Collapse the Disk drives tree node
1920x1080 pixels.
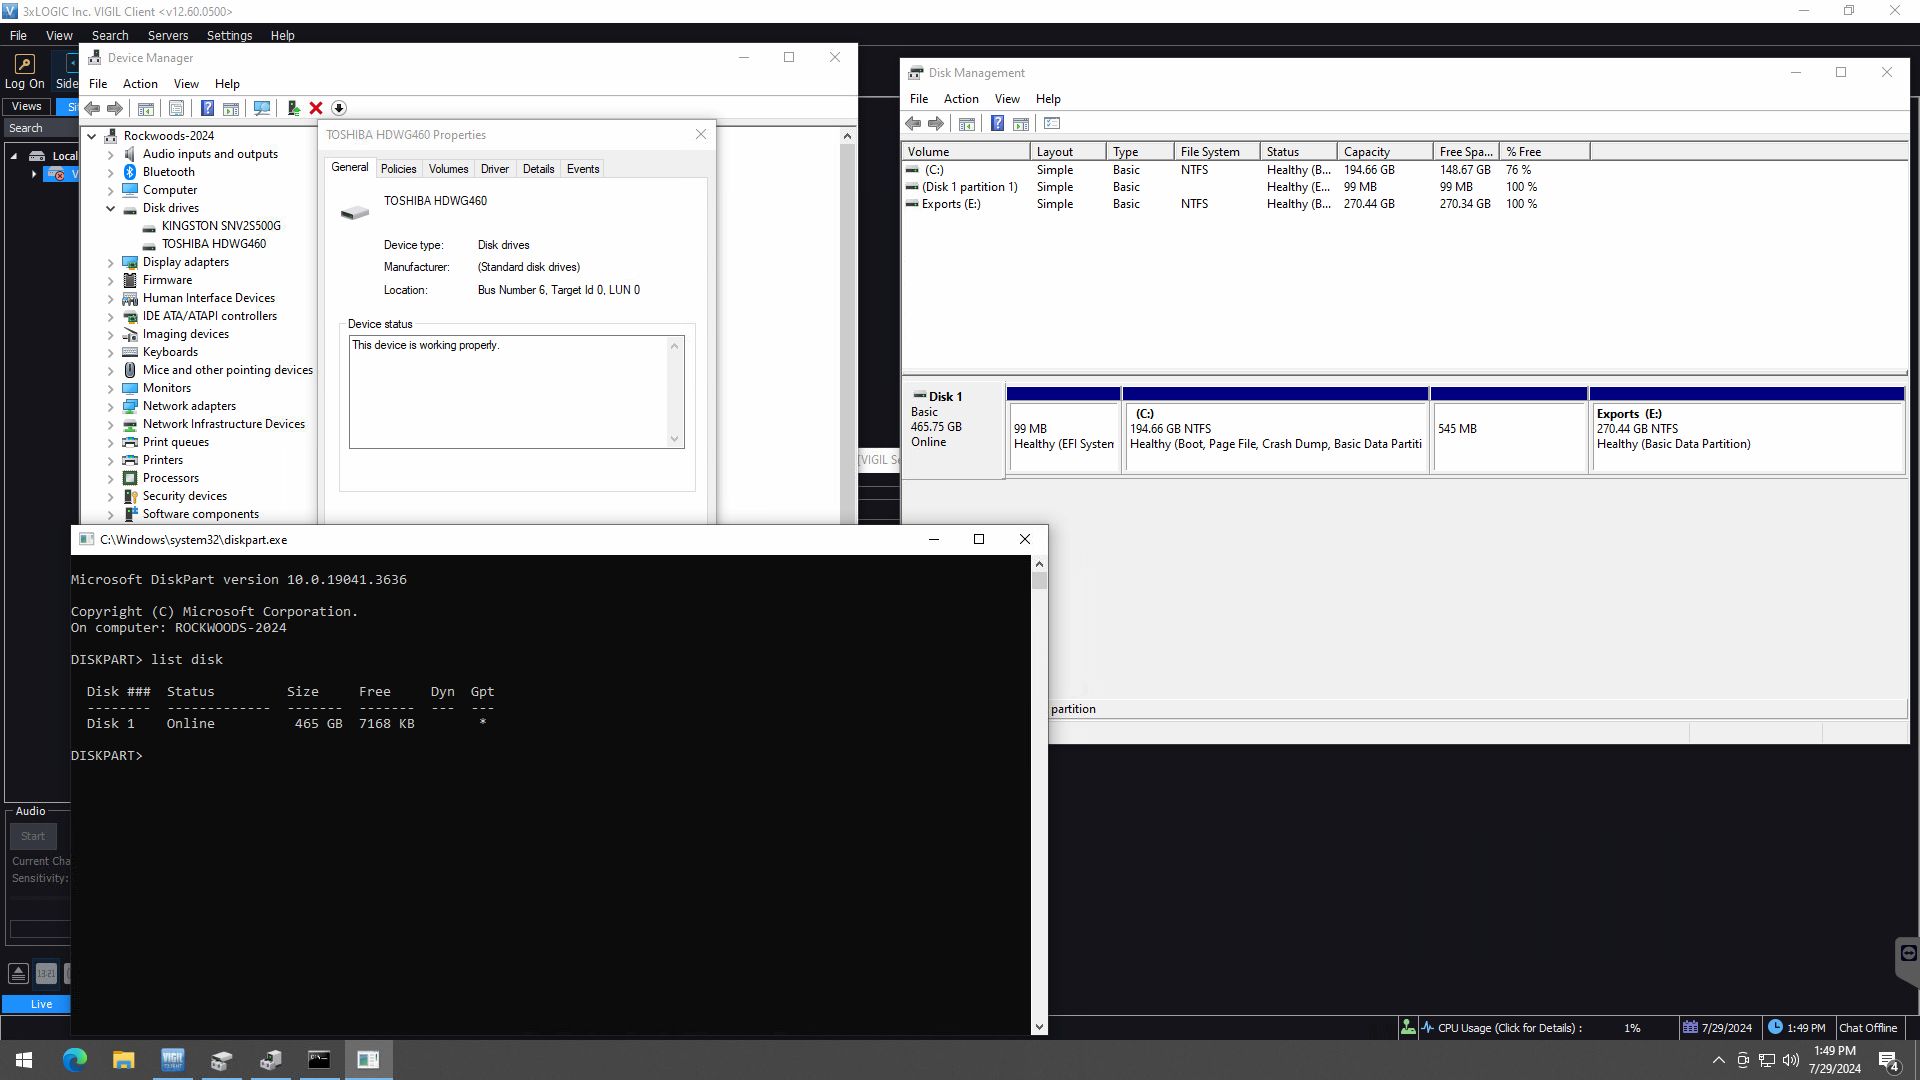pos(111,208)
